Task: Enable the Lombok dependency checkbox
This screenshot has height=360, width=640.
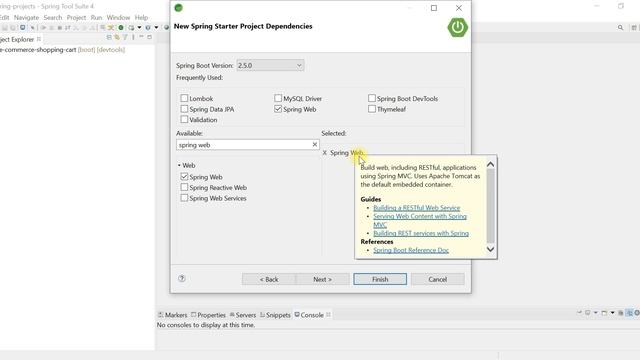Action: pos(184,98)
